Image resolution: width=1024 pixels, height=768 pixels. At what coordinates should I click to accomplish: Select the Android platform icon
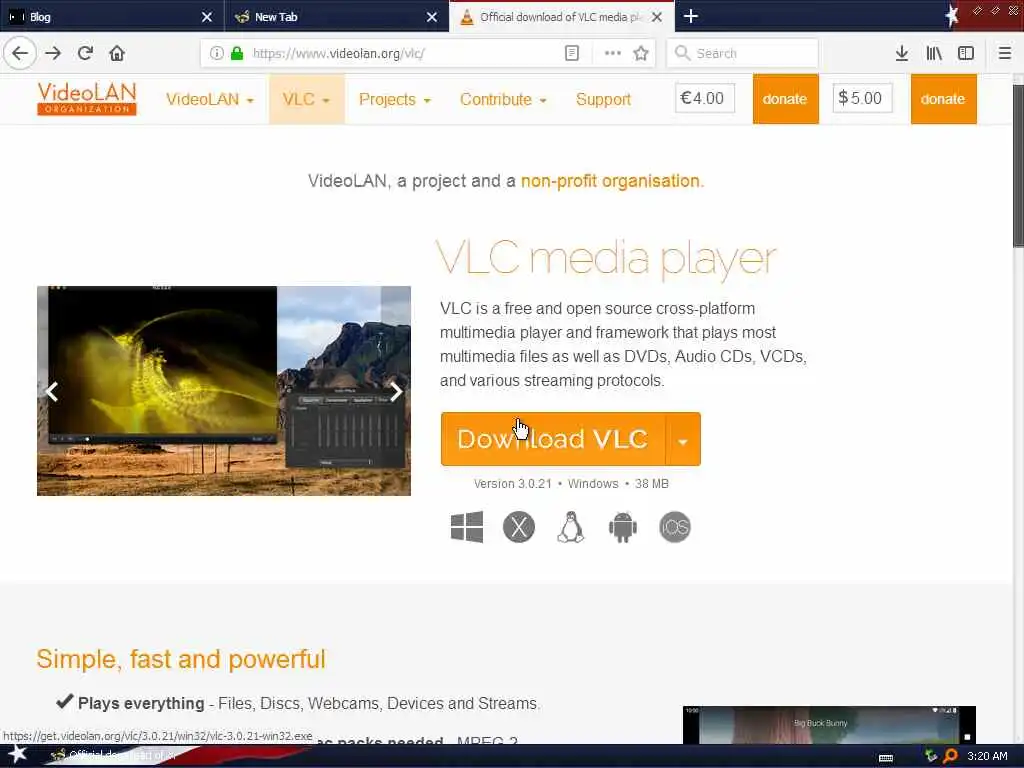(622, 527)
